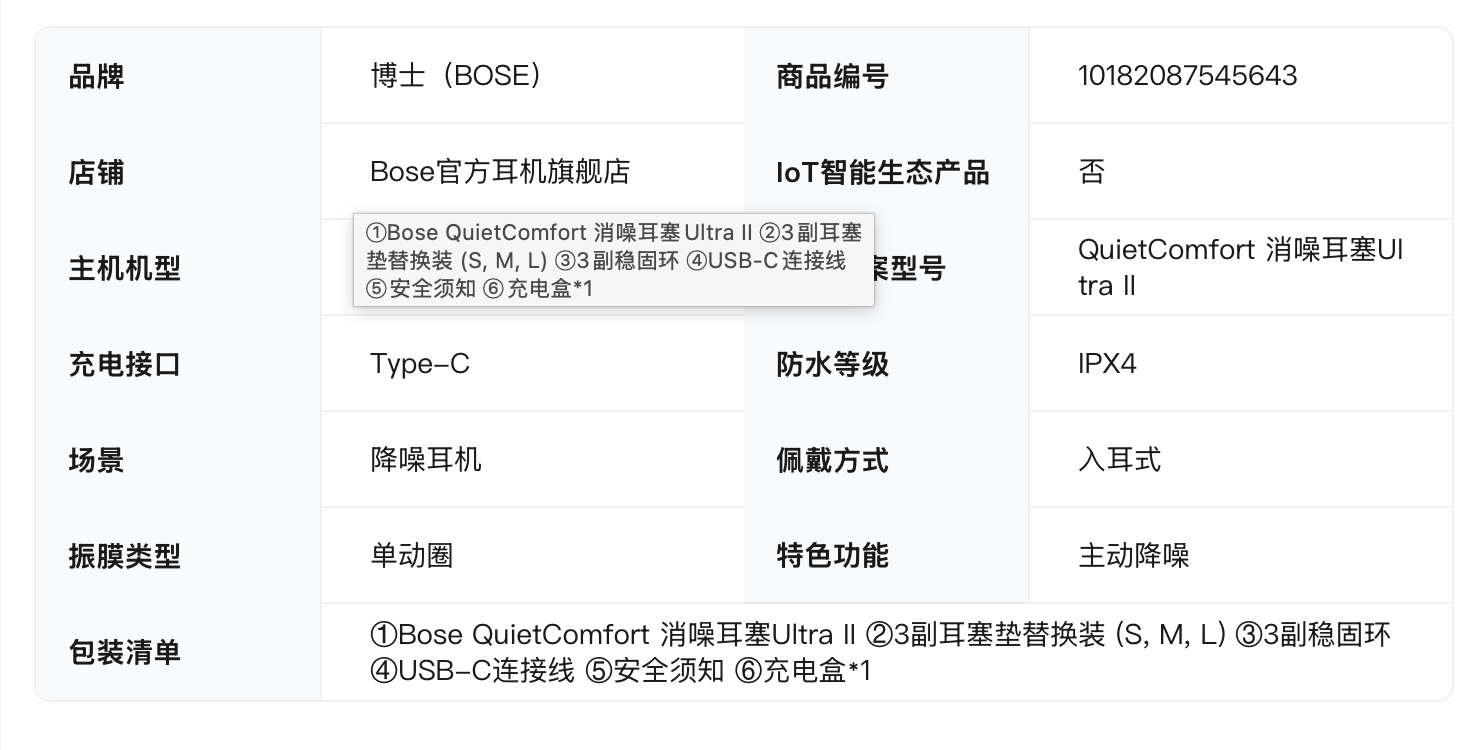Click the 主机机型 label
The image size is (1484, 750).
[125, 268]
